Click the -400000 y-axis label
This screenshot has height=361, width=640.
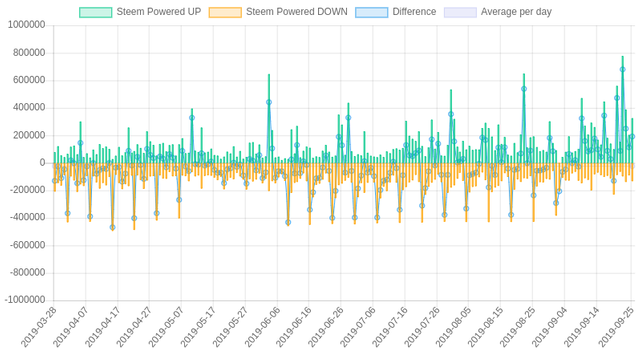pyautogui.click(x=27, y=218)
